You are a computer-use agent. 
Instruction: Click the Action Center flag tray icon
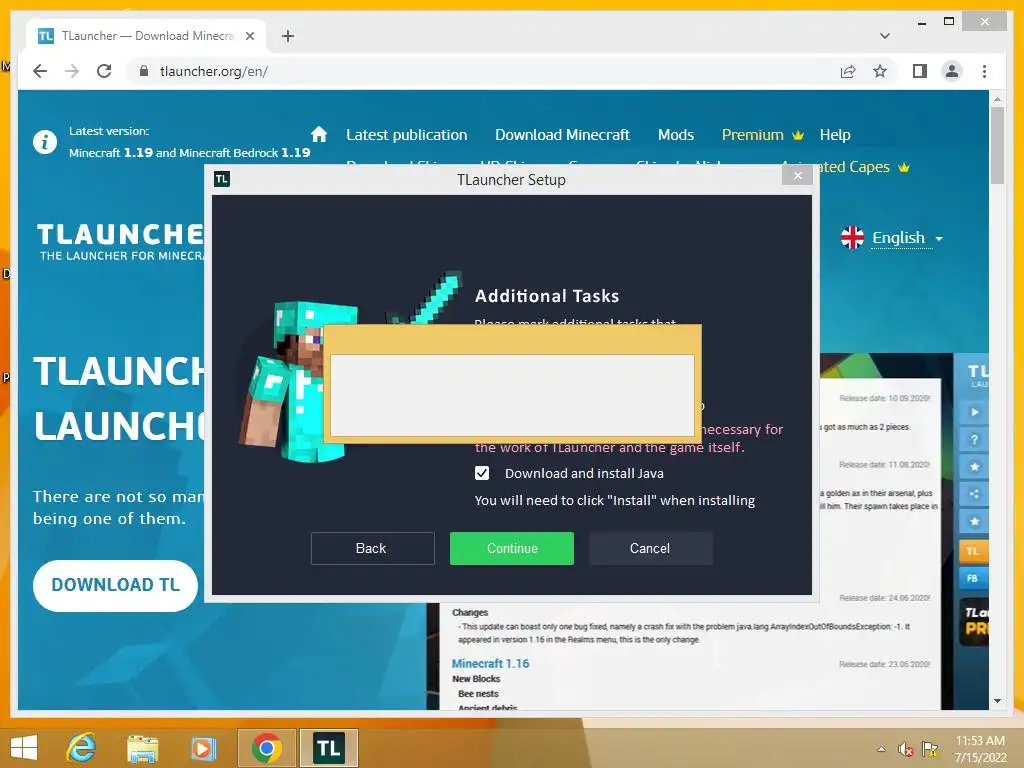[x=930, y=750]
